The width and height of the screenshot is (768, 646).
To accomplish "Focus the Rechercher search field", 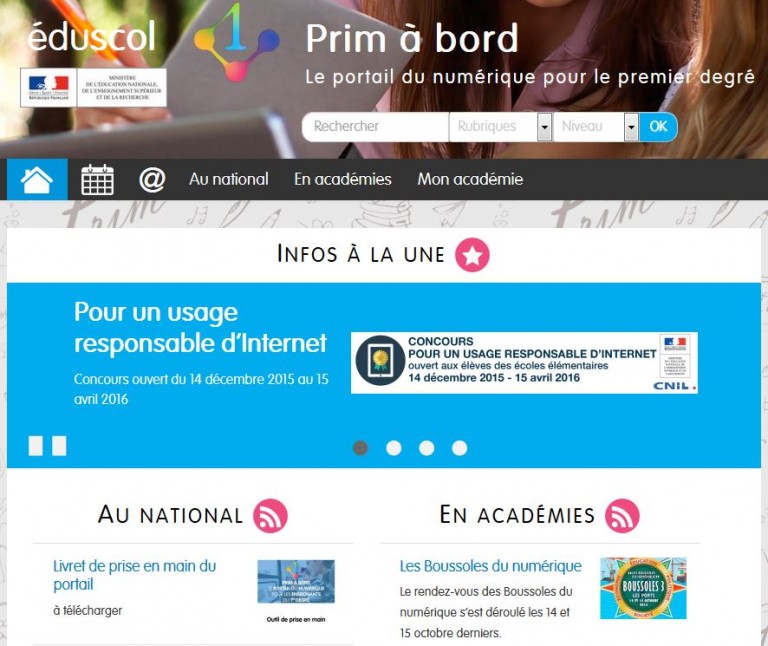I will coord(375,127).
